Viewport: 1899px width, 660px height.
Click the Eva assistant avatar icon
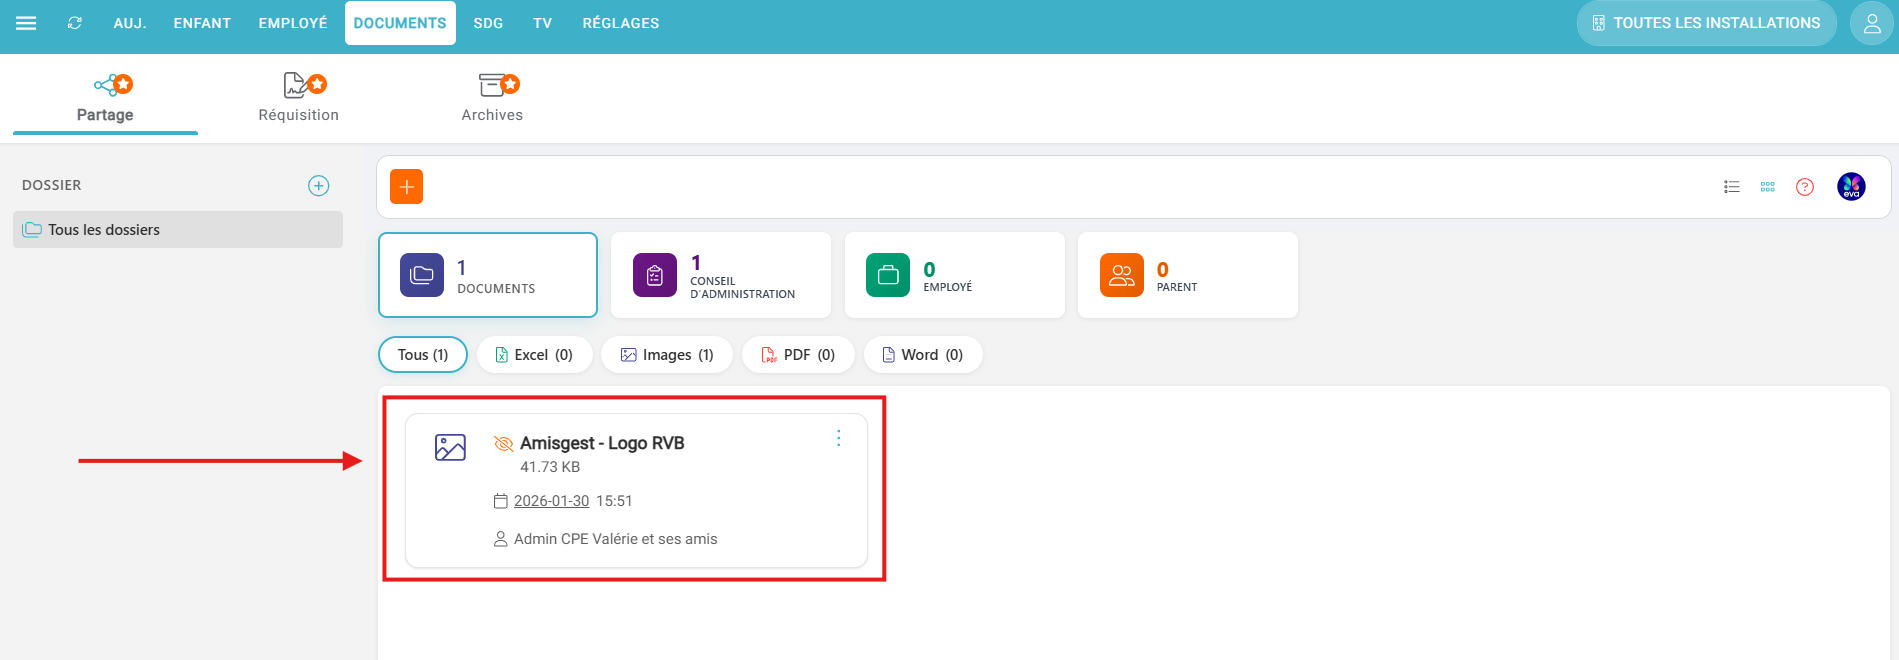(1850, 187)
